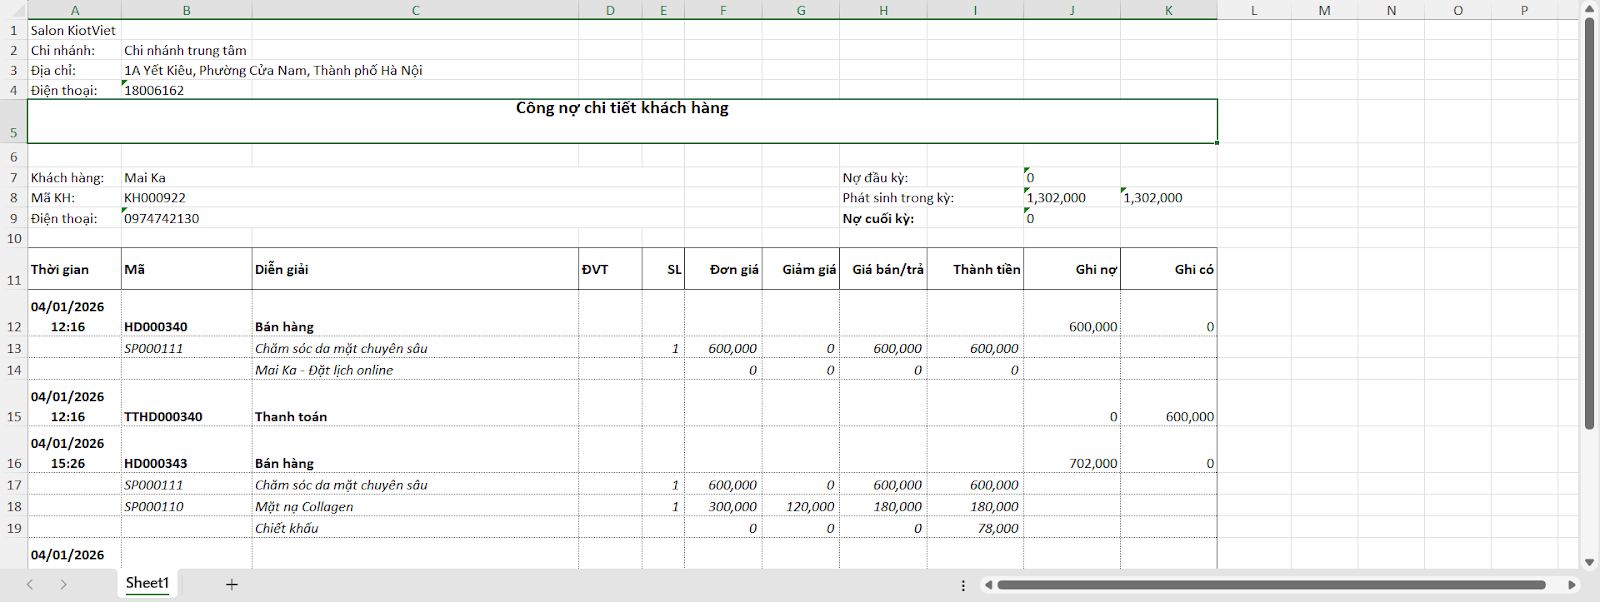Screen dimensions: 1600x602
Task: Click the 'Giảm giá' table header
Action: pos(801,269)
